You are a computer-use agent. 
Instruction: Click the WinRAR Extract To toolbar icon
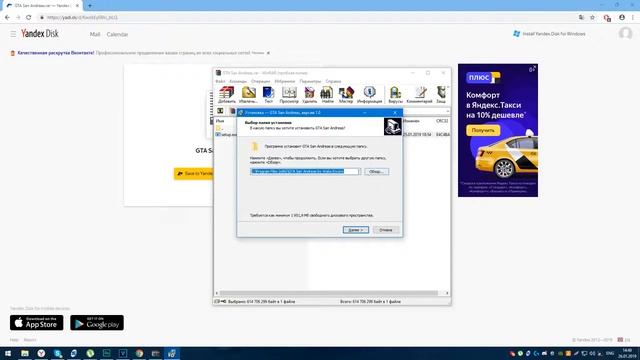248,95
